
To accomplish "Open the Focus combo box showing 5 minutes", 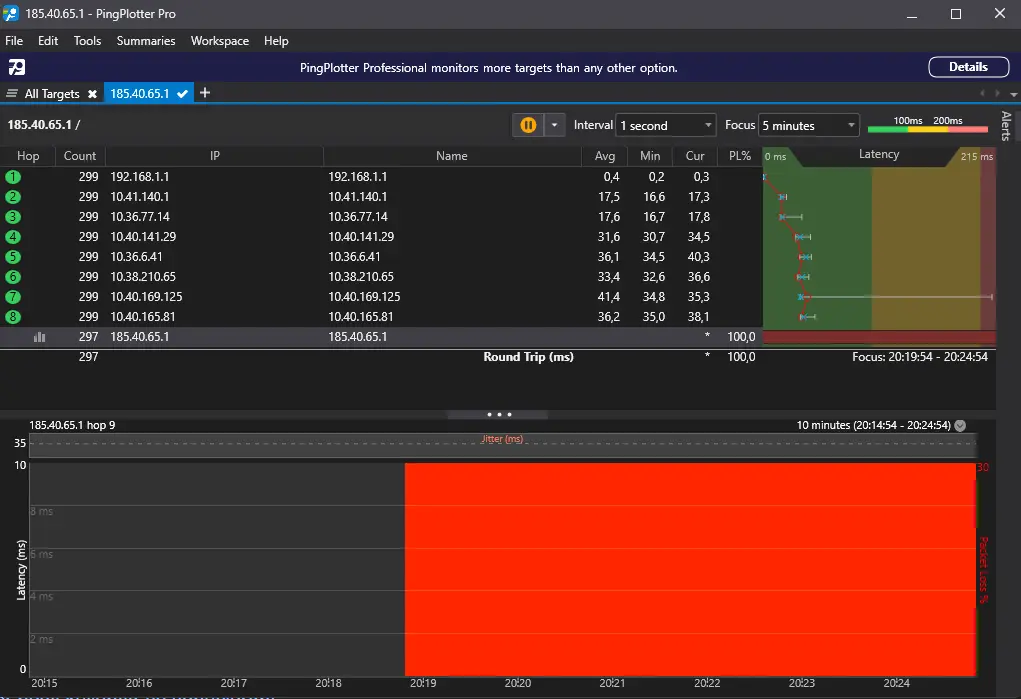I will pyautogui.click(x=808, y=125).
